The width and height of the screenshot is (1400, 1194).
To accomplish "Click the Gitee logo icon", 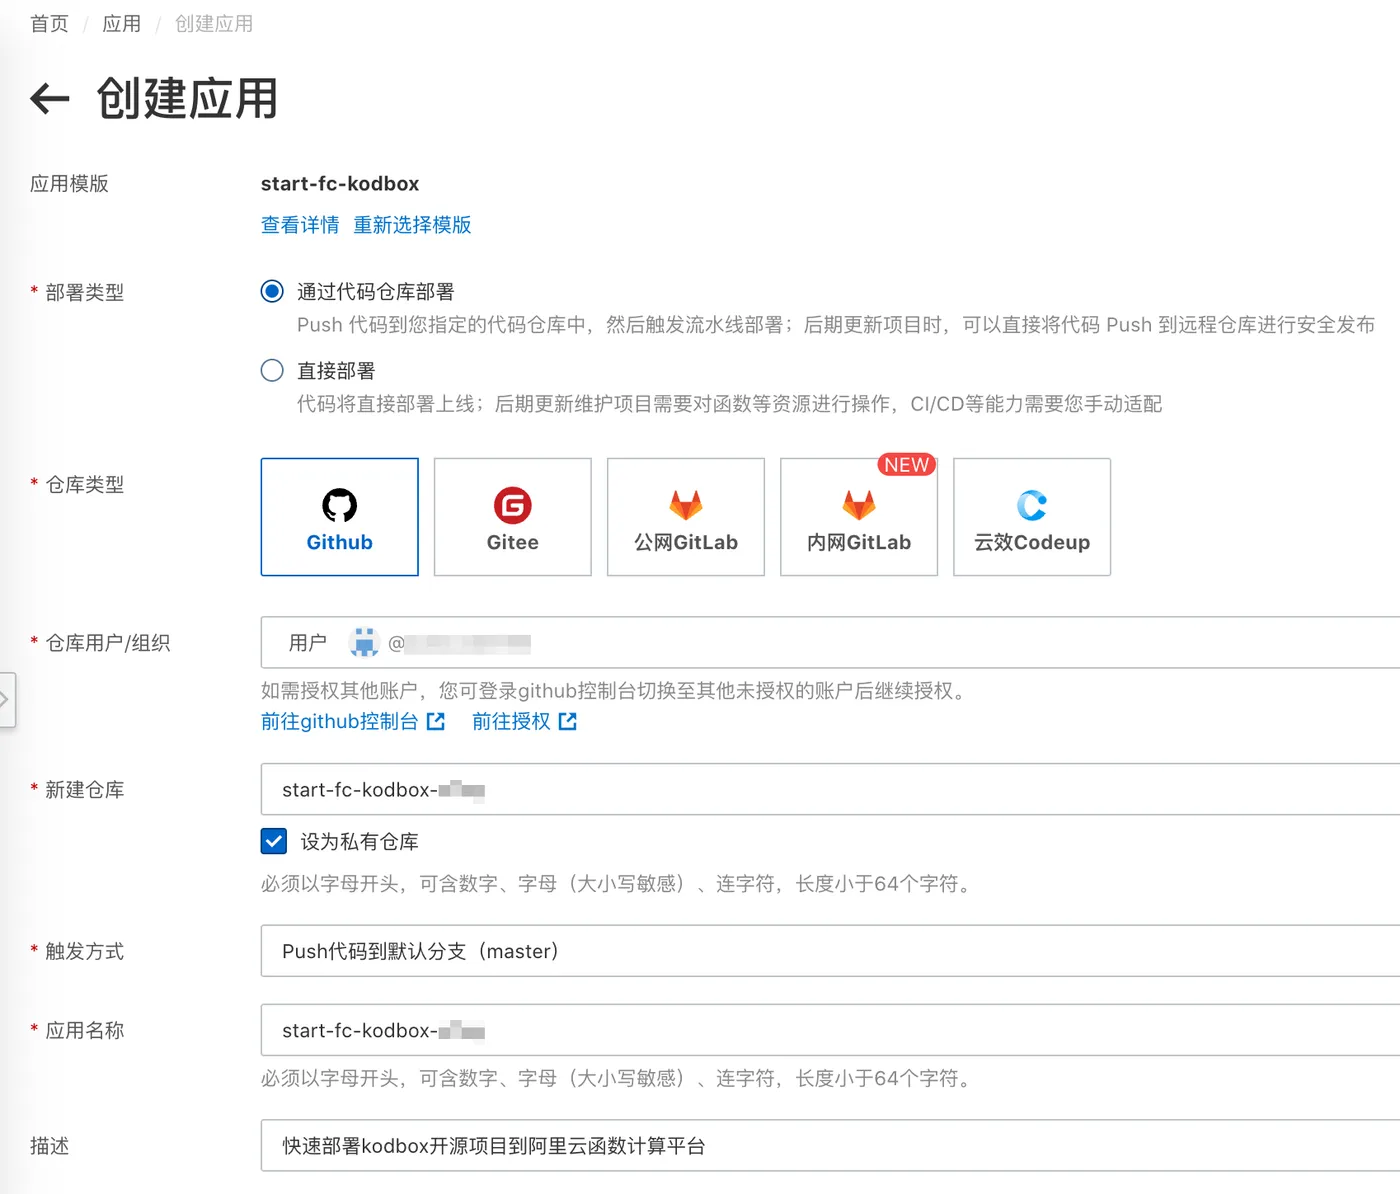I will (x=513, y=505).
